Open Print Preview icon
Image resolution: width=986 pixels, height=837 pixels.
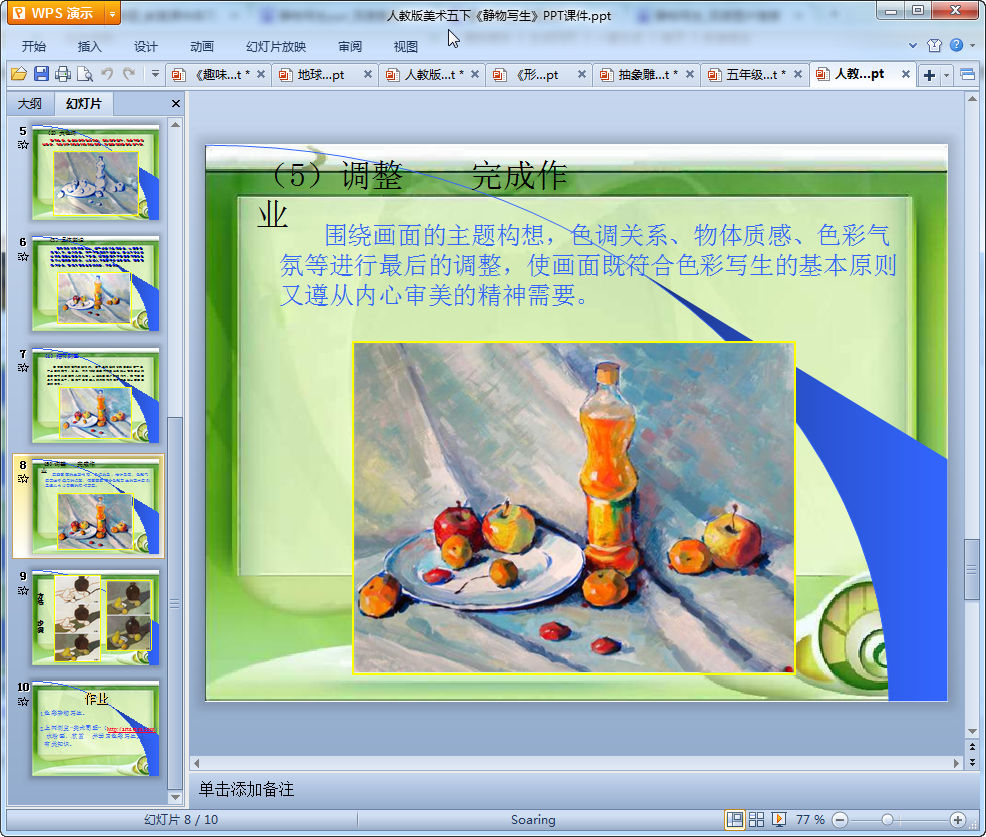[85, 74]
